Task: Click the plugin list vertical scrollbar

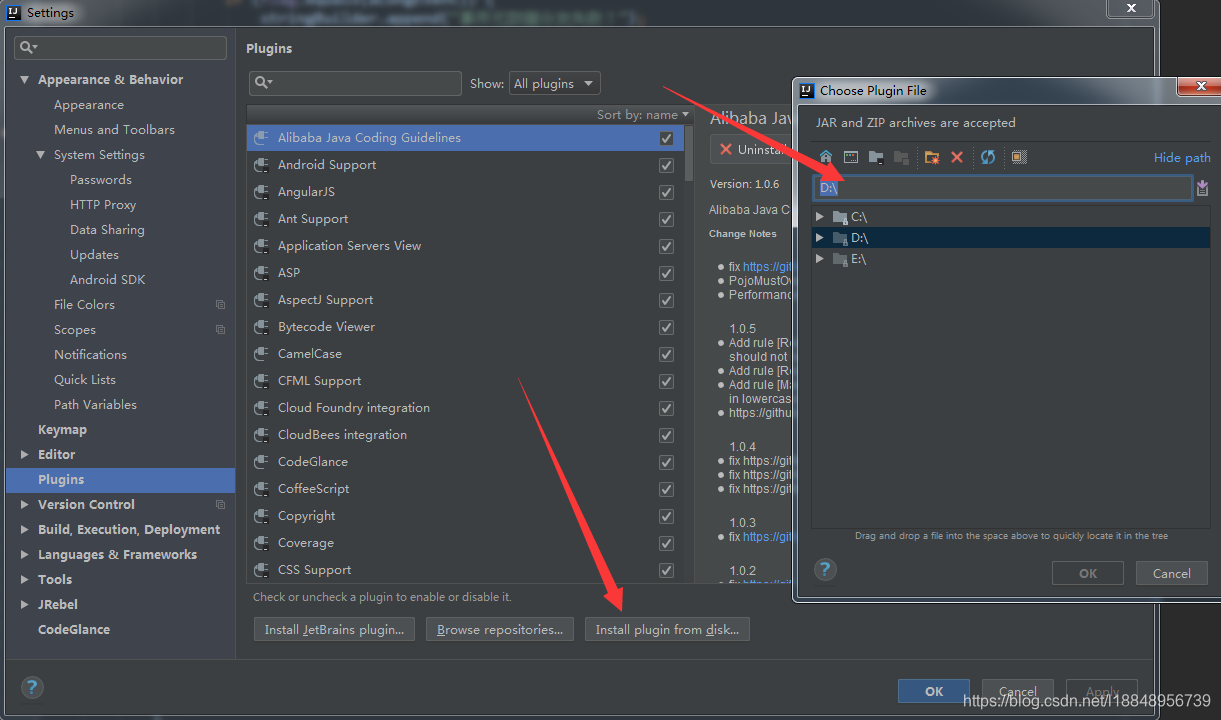Action: (689, 153)
